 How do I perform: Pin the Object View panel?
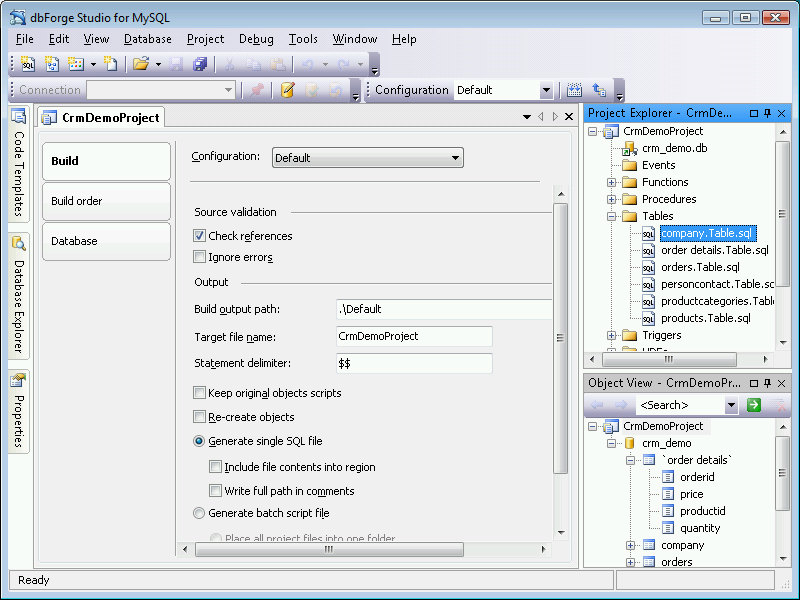click(x=767, y=383)
